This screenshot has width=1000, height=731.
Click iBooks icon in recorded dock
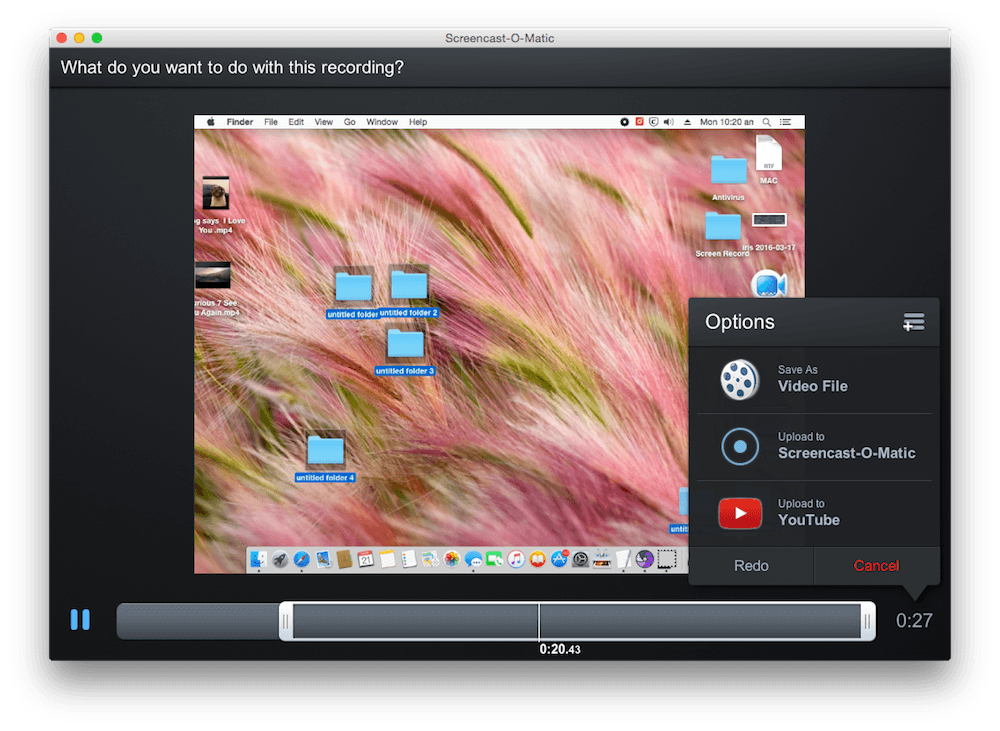(538, 559)
